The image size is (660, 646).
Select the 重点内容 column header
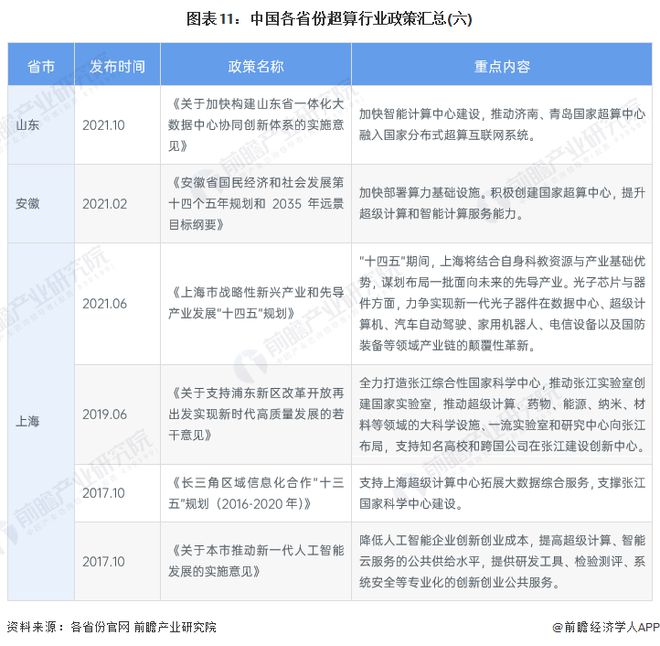pyautogui.click(x=502, y=66)
